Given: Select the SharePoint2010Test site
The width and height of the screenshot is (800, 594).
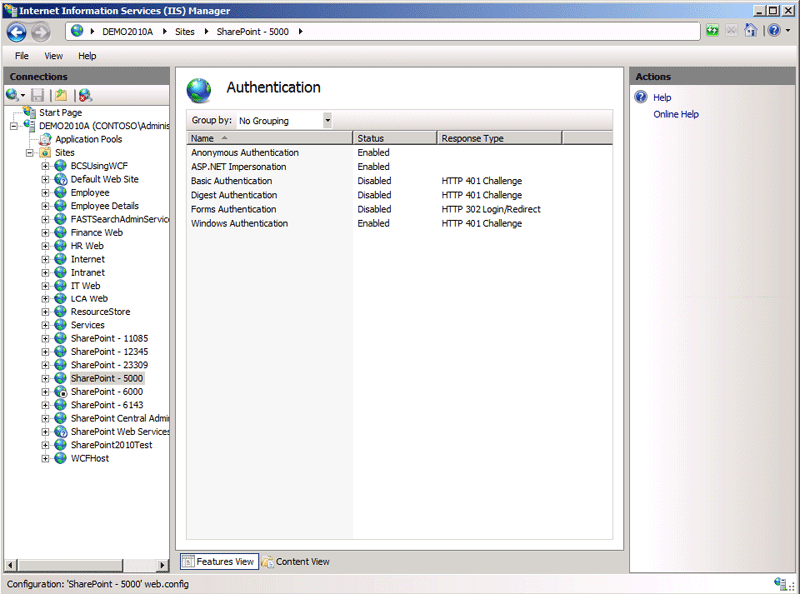Looking at the screenshot, I should click(111, 444).
